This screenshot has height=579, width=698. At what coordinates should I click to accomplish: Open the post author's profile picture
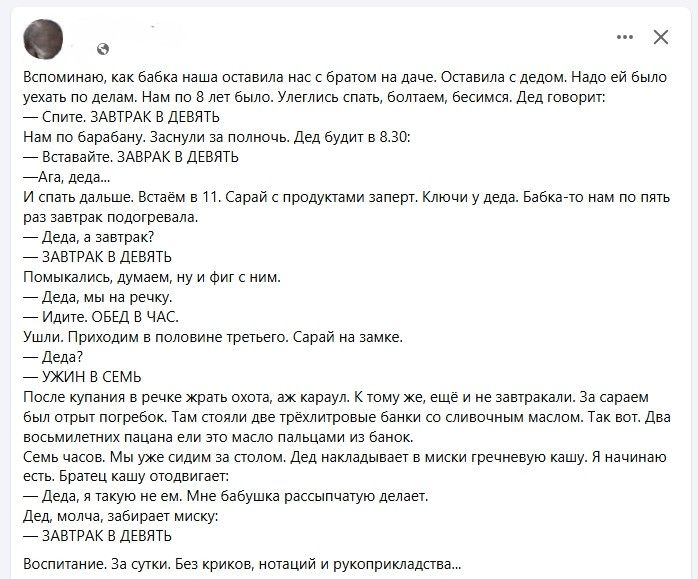click(43, 39)
